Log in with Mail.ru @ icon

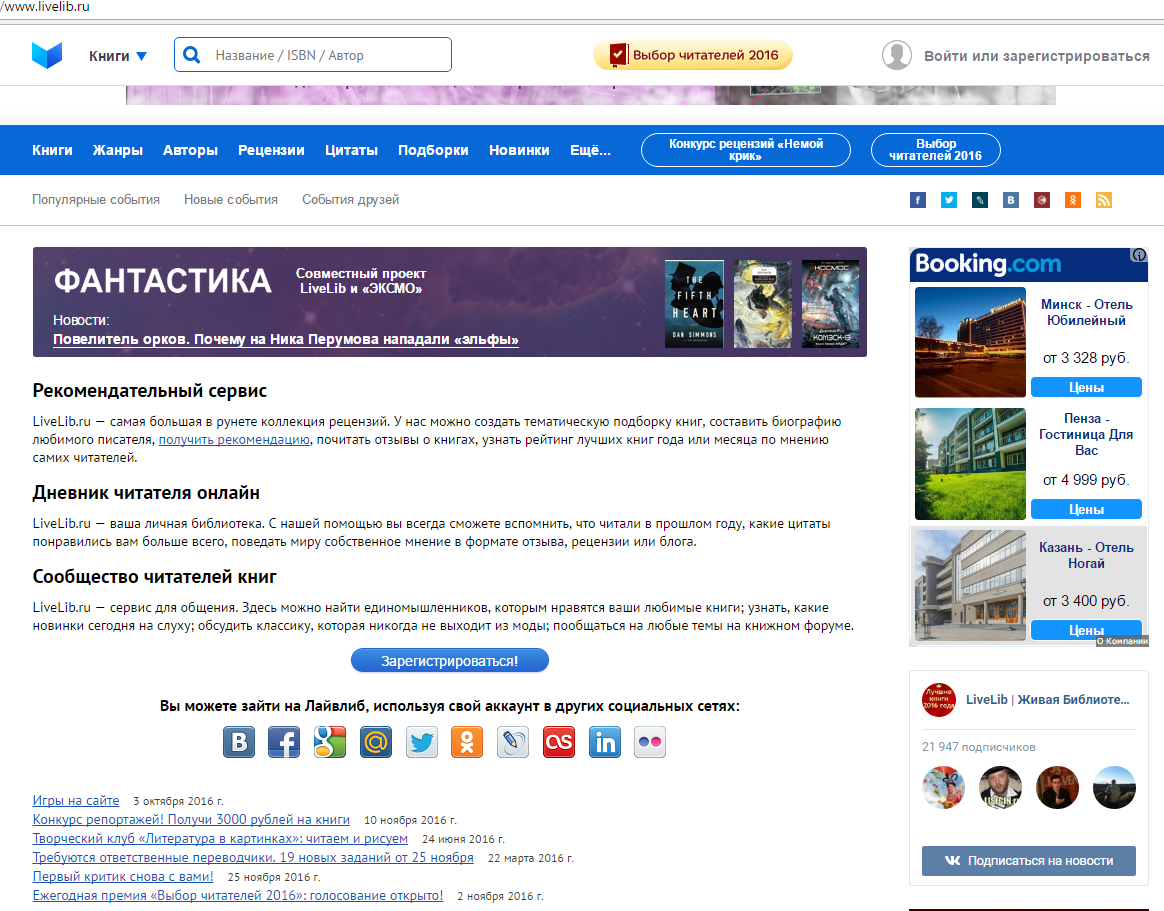376,742
